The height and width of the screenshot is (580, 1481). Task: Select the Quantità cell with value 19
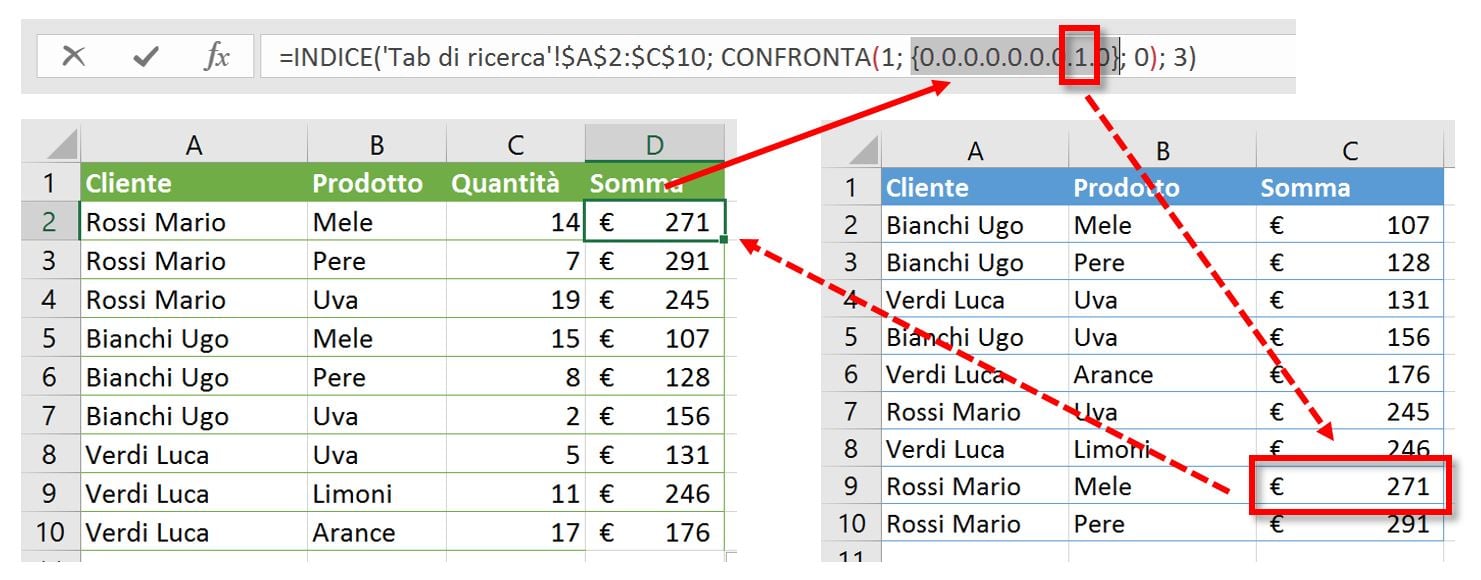click(515, 300)
